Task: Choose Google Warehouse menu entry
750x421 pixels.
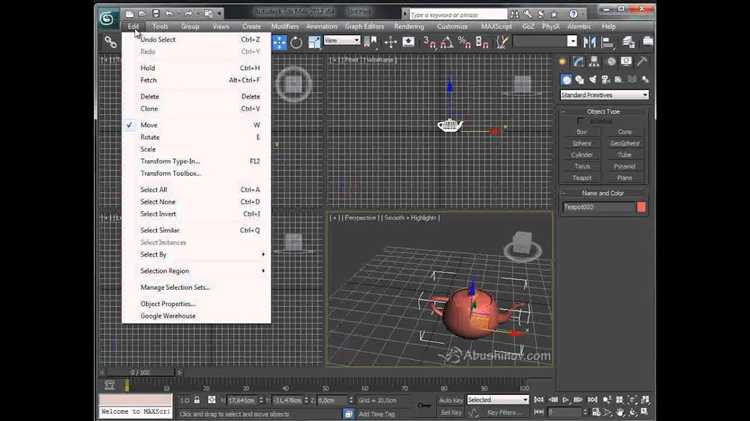Action: pos(196,316)
